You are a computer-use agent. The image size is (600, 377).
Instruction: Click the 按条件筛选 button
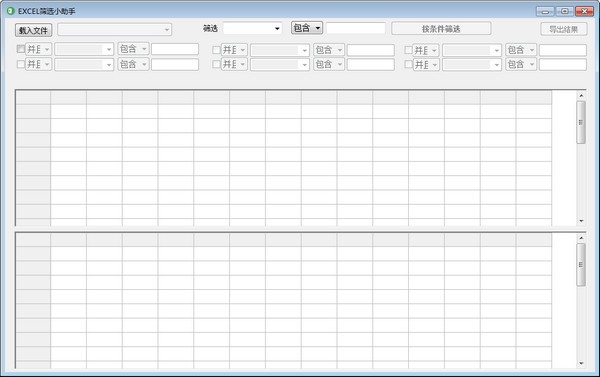point(441,29)
